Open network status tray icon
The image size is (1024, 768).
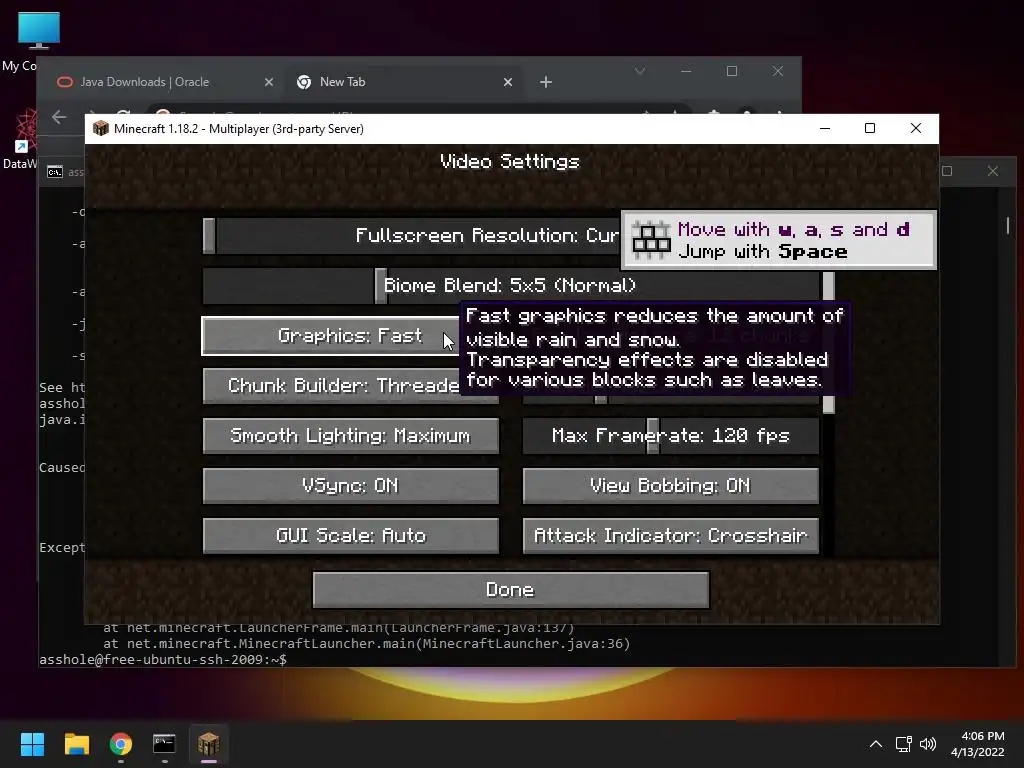[x=904, y=744]
